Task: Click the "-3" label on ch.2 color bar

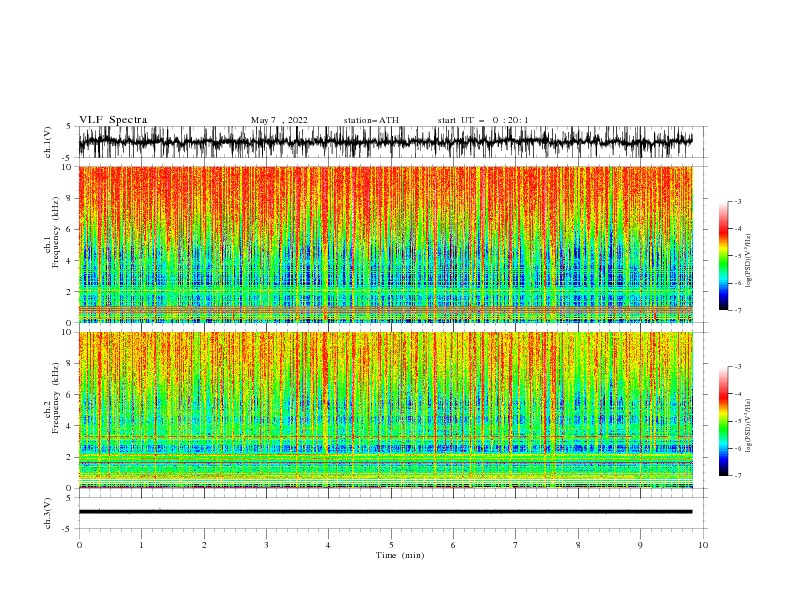Action: [737, 367]
